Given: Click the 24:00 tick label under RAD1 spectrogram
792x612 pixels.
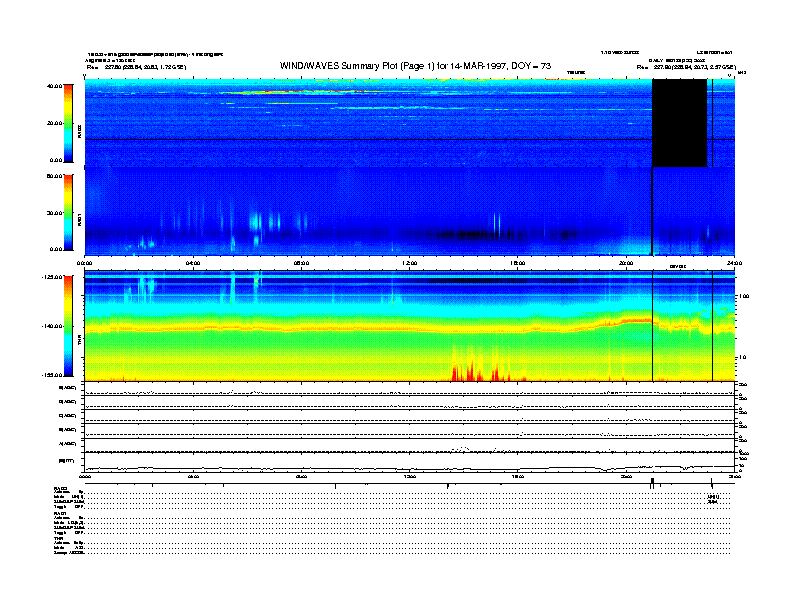Looking at the screenshot, I should 734,263.
